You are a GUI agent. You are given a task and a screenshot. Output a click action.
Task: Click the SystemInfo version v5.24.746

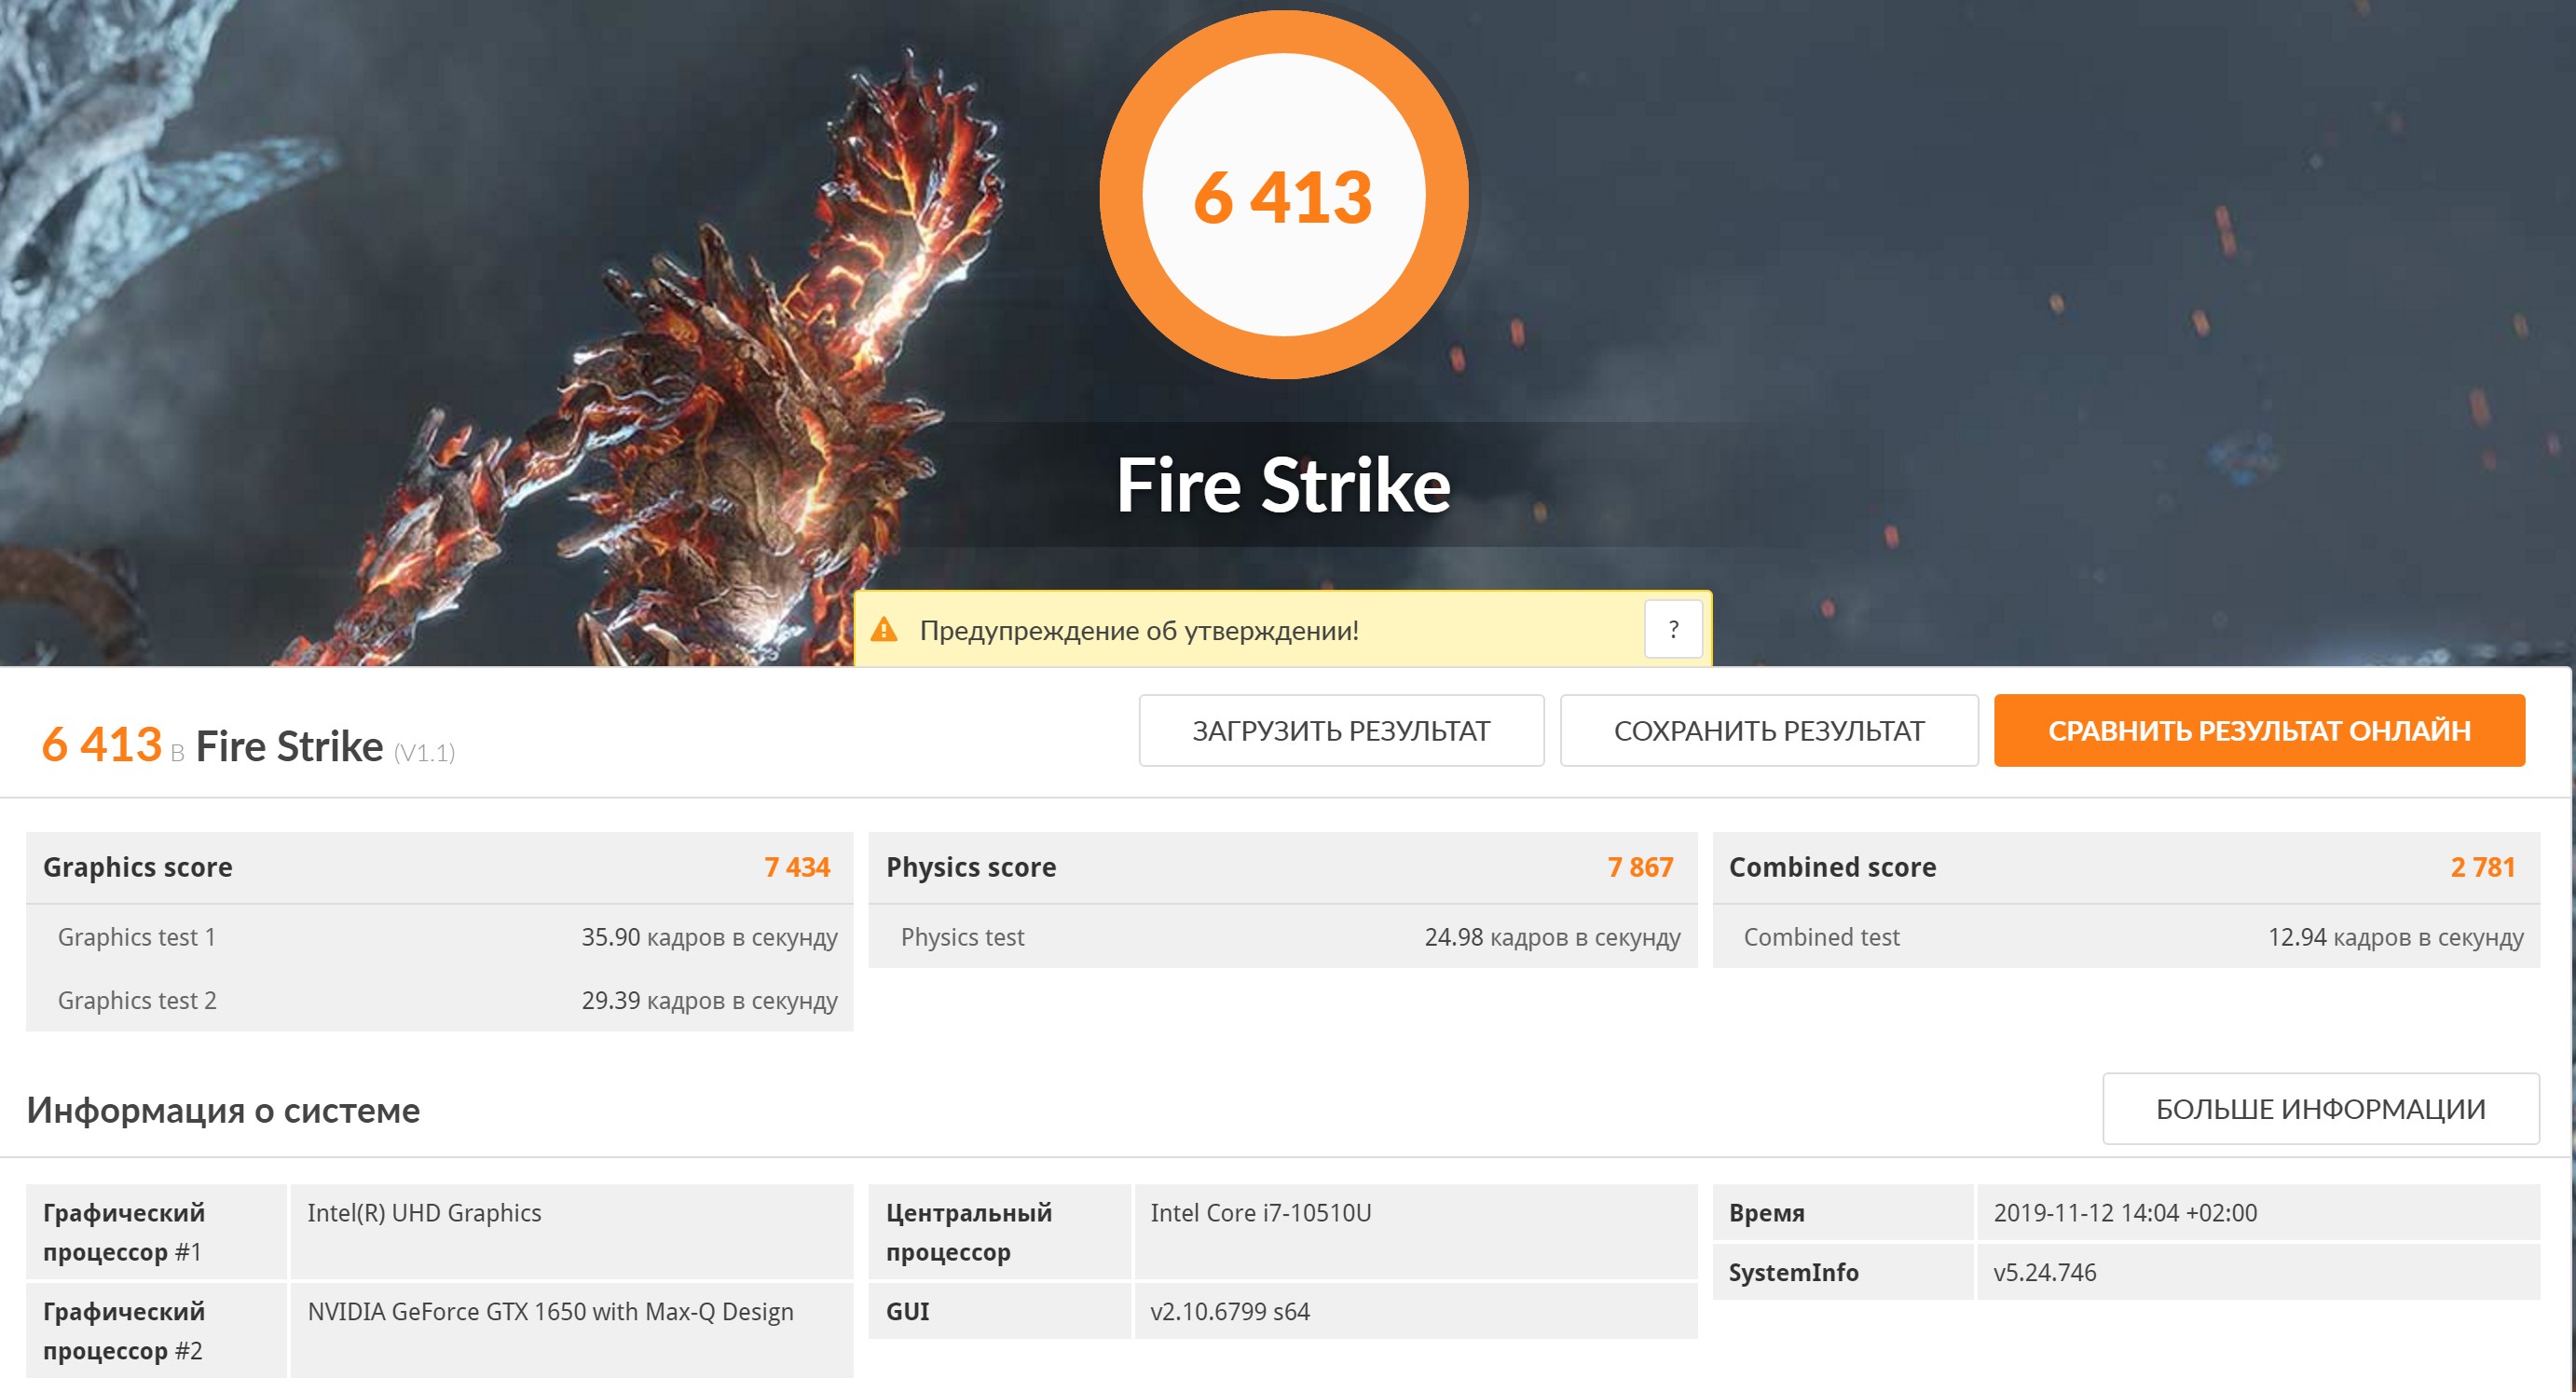click(2045, 1273)
